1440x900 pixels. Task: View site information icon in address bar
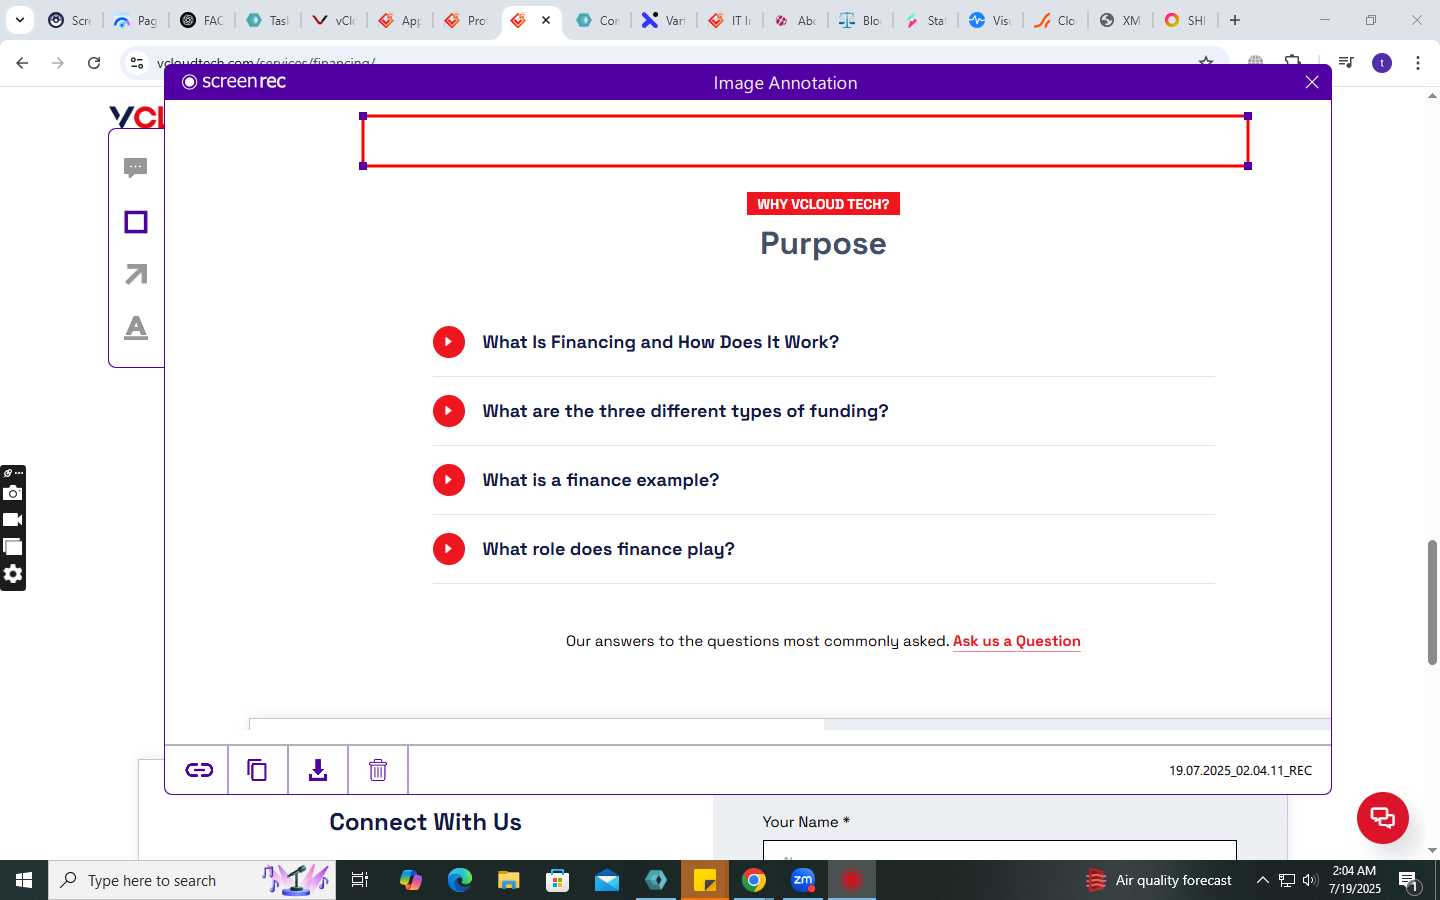pyautogui.click(x=137, y=63)
